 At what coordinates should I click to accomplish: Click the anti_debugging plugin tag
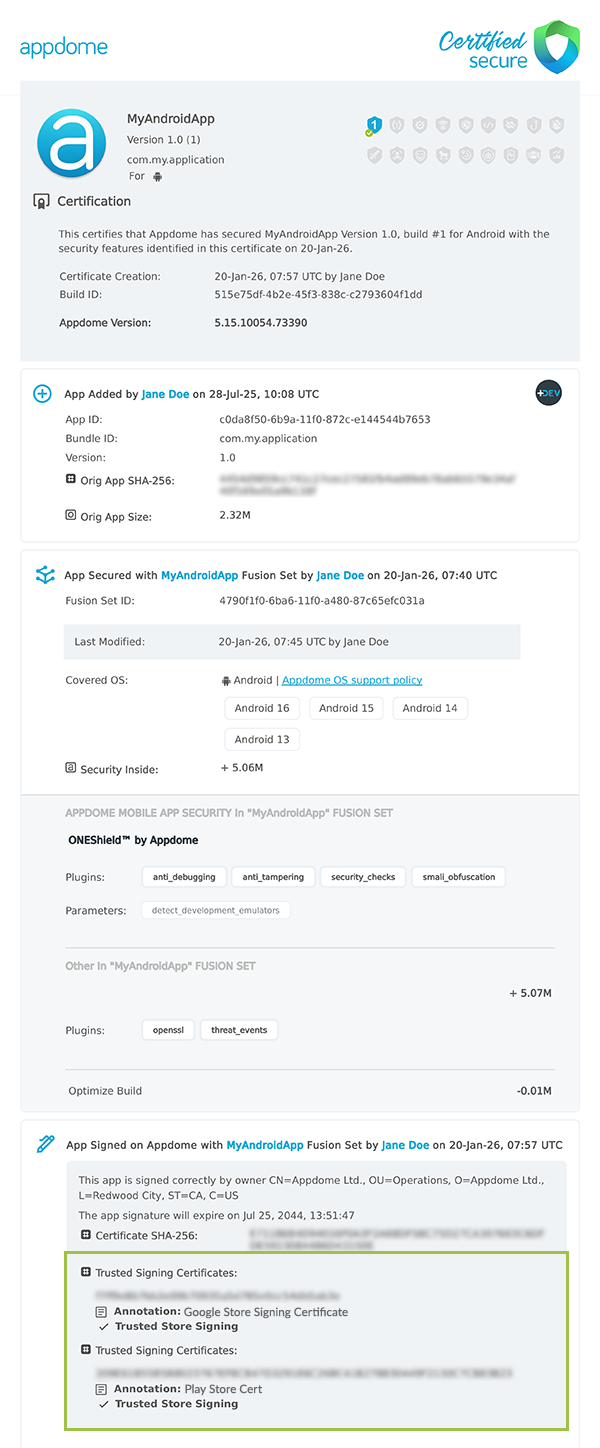coord(184,877)
